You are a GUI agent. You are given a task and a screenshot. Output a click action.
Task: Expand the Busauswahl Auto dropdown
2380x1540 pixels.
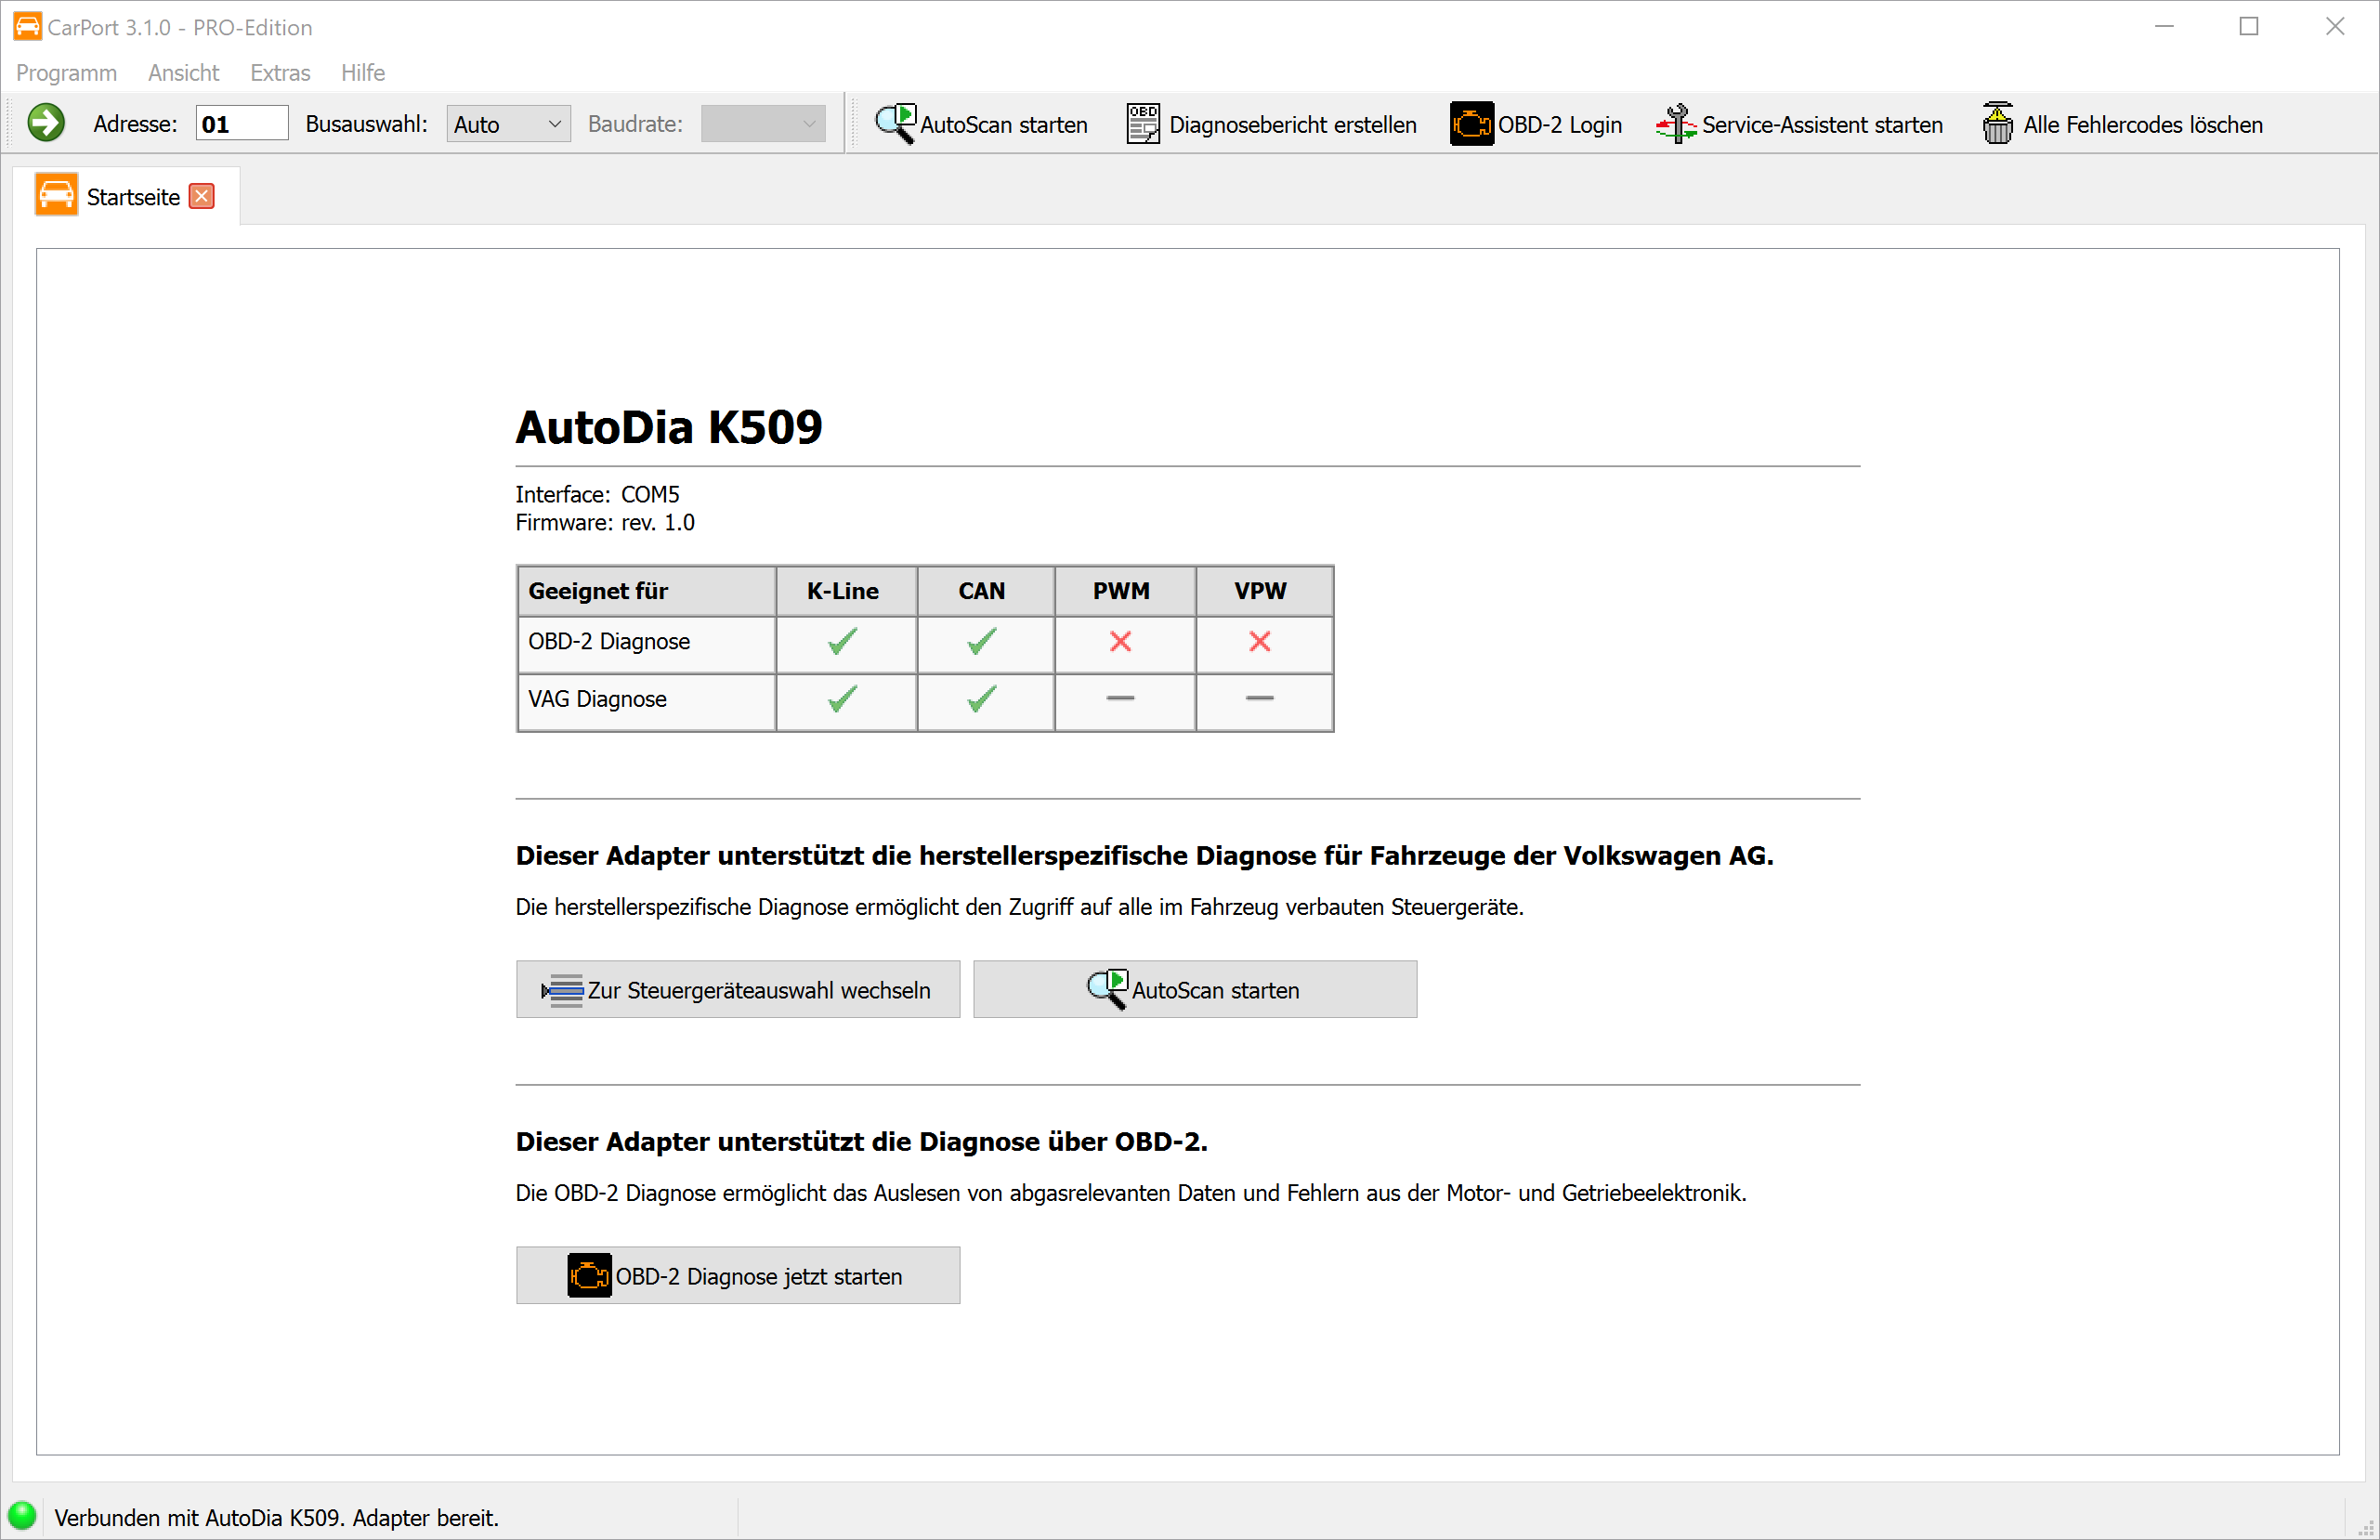click(508, 124)
